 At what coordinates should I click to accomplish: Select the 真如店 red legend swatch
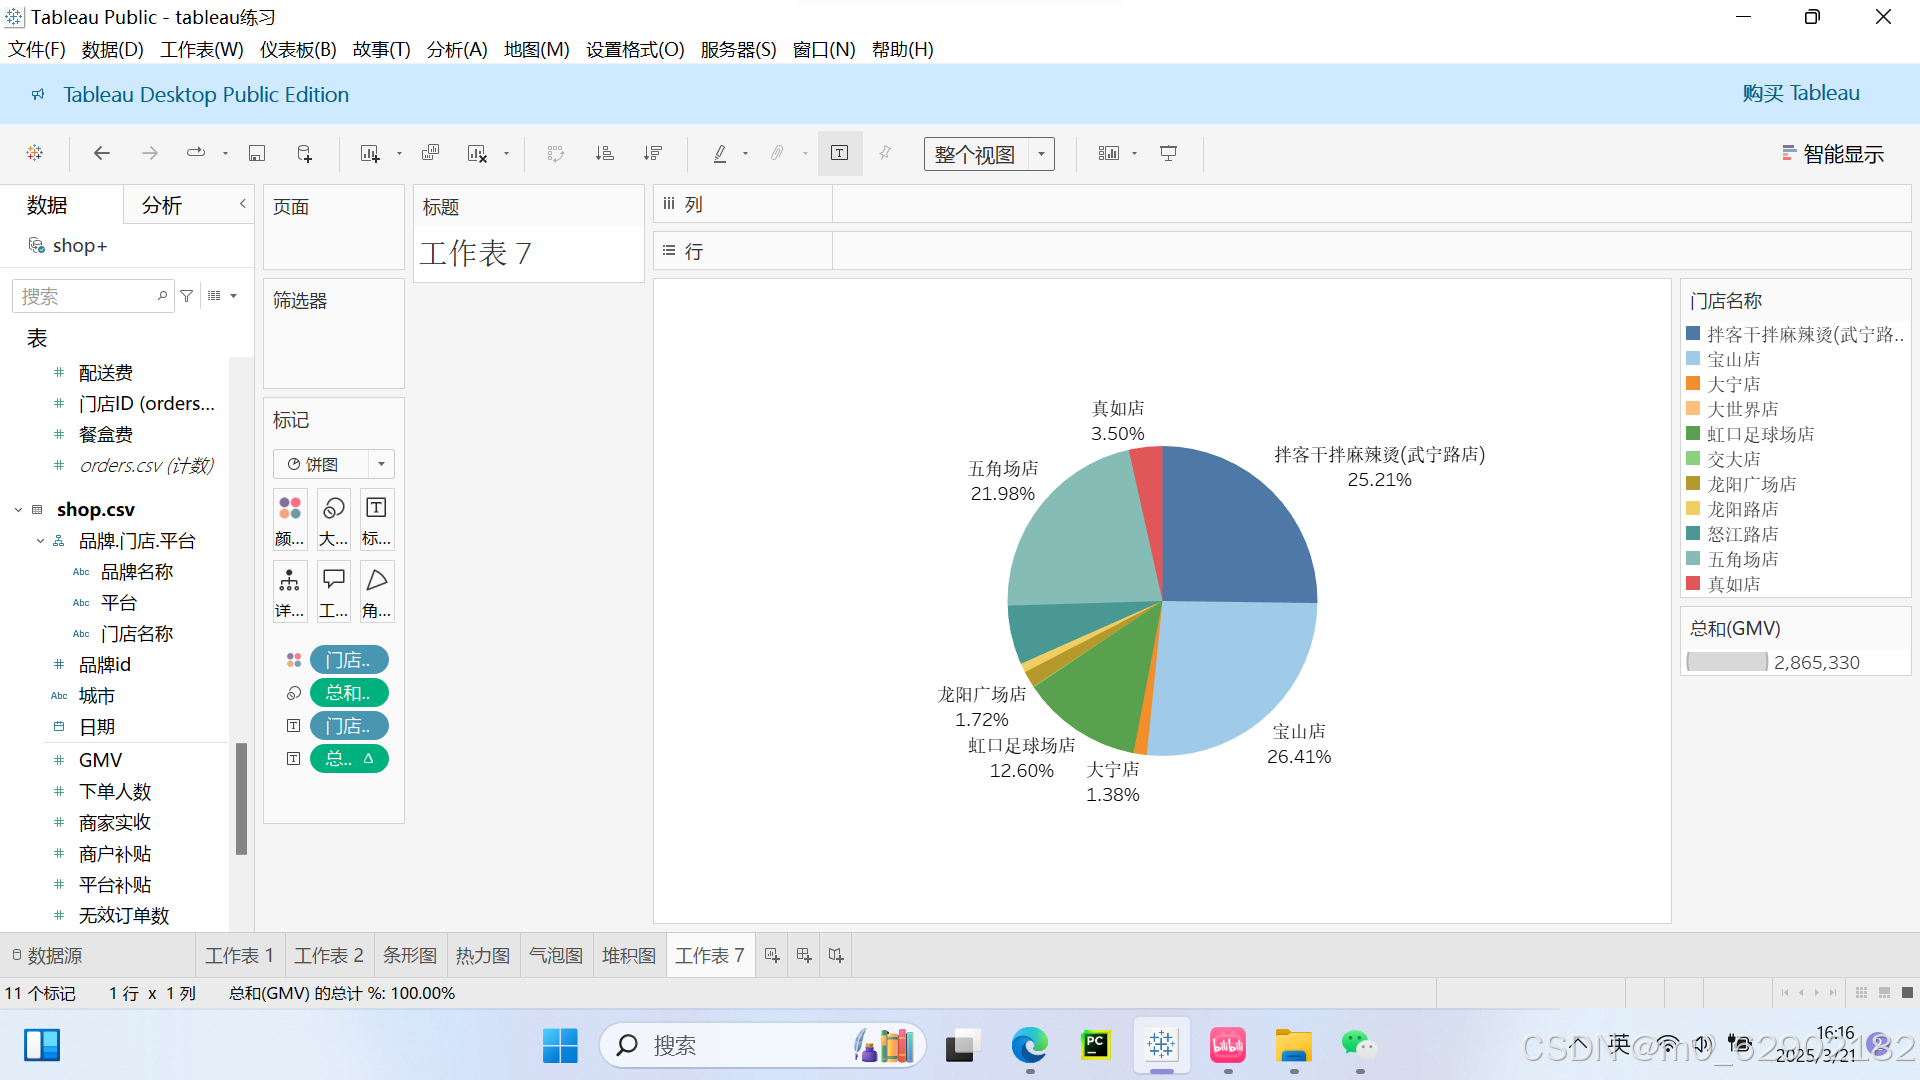tap(1693, 583)
